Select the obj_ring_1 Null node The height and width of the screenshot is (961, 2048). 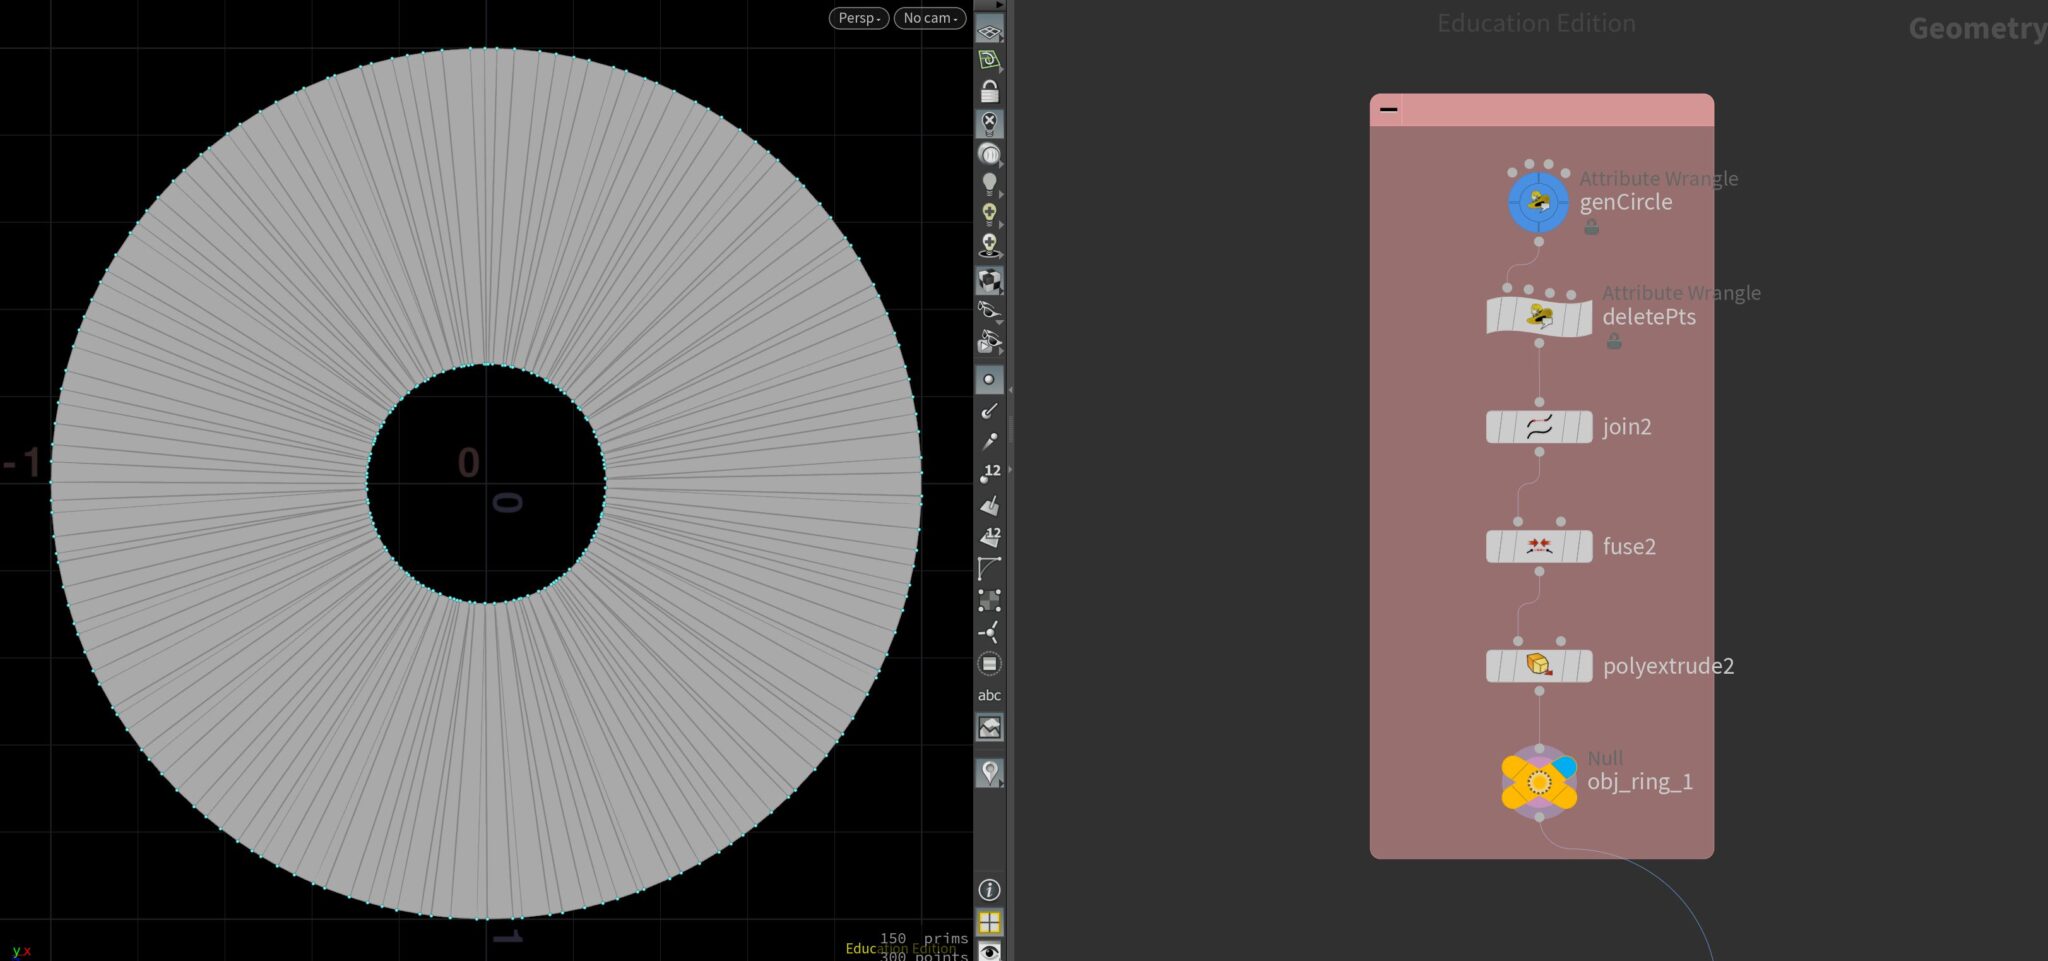(1539, 782)
